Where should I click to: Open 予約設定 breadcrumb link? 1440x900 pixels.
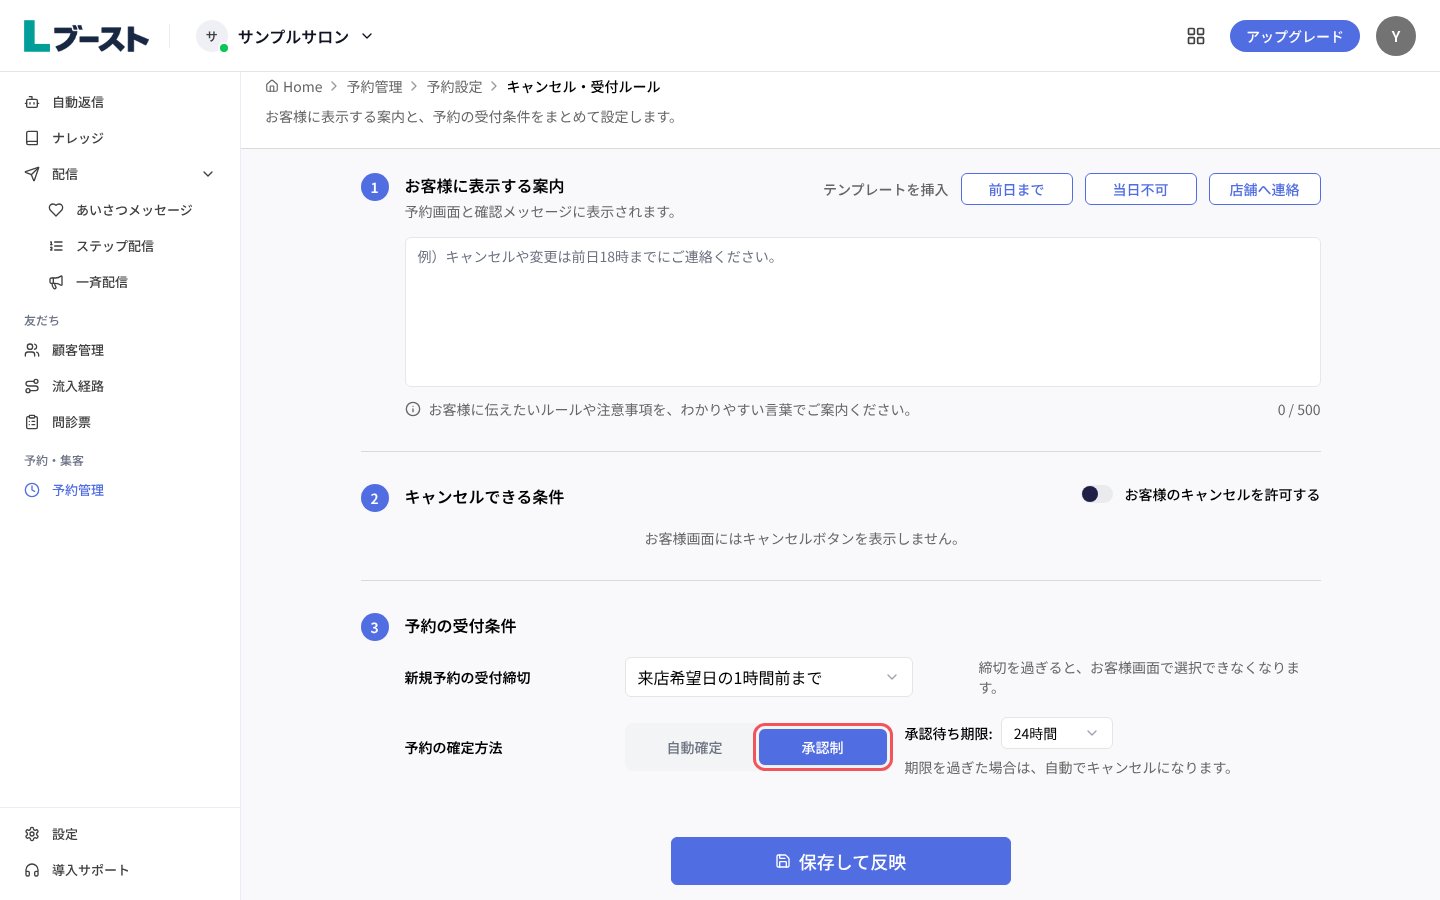coord(455,87)
